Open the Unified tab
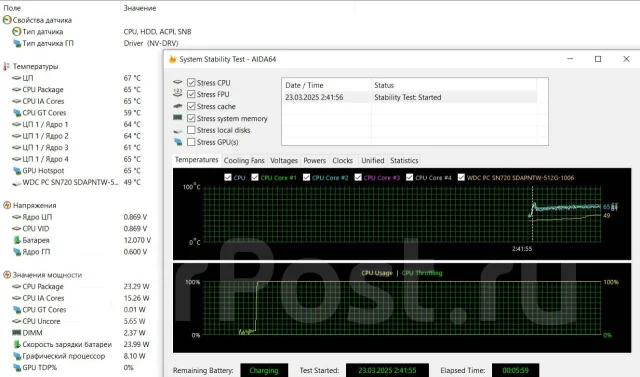The width and height of the screenshot is (640, 377). (x=373, y=160)
